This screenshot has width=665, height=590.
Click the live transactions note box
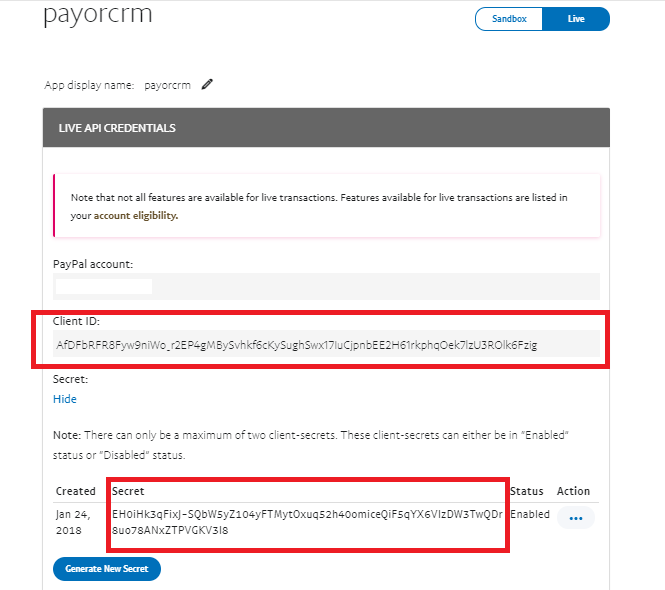(326, 206)
